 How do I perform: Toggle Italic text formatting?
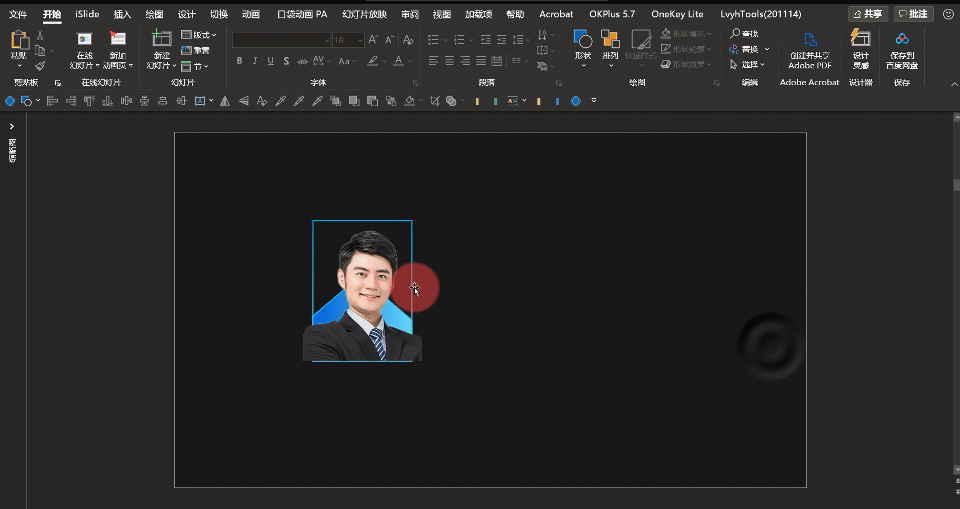[x=255, y=61]
